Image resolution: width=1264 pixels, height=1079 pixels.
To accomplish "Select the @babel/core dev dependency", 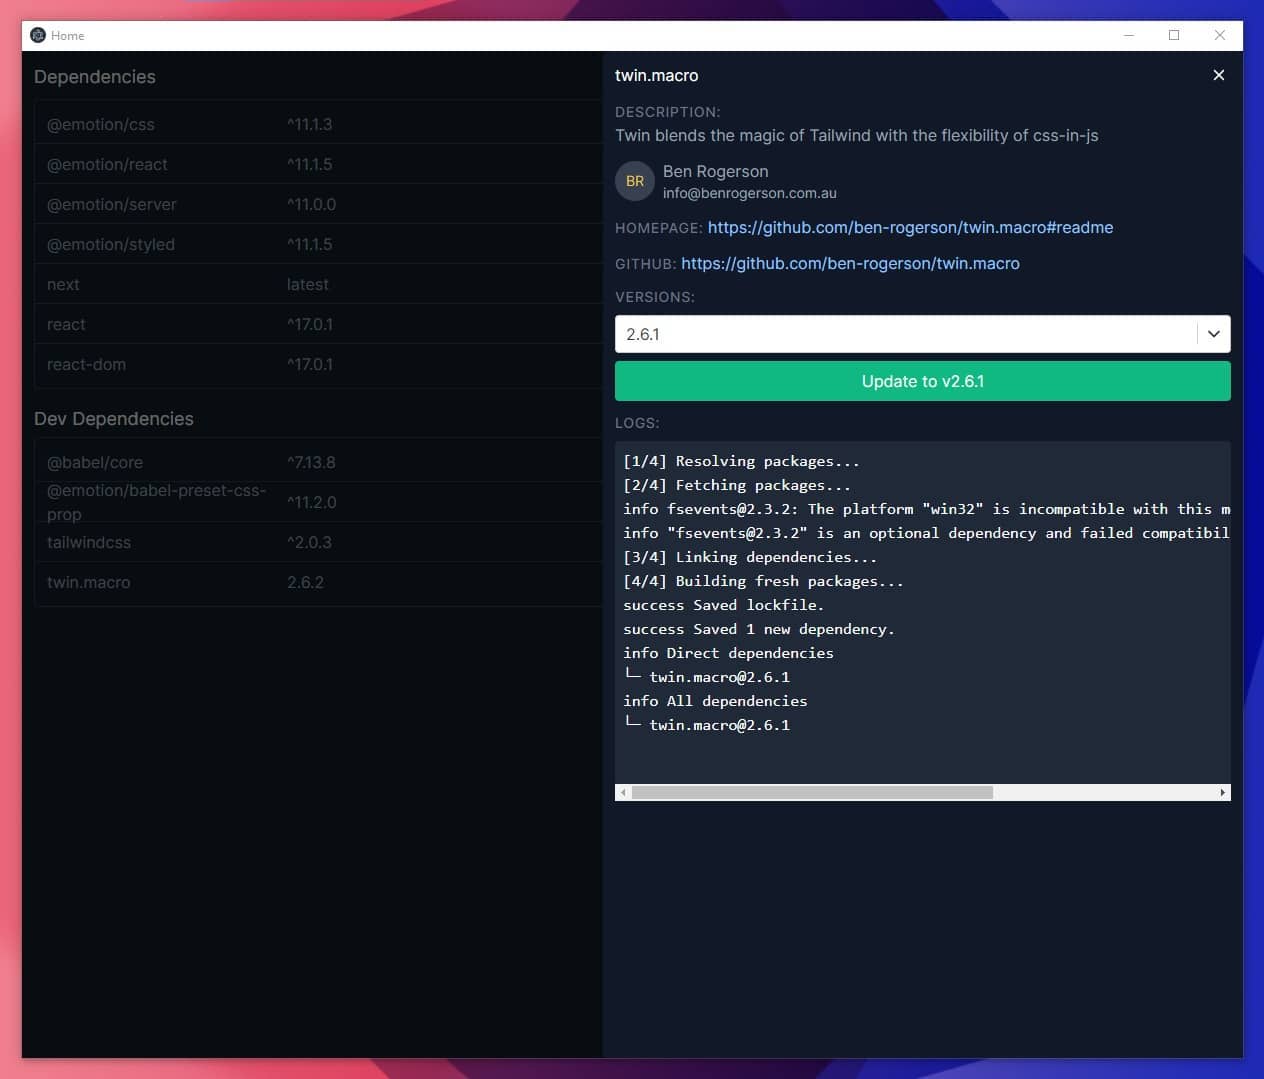I will (318, 462).
